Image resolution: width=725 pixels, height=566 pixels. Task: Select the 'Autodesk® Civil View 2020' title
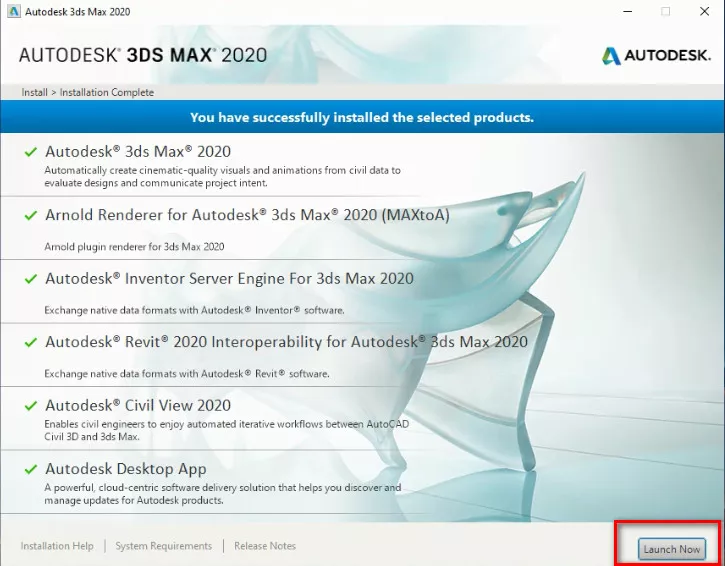pyautogui.click(x=138, y=405)
